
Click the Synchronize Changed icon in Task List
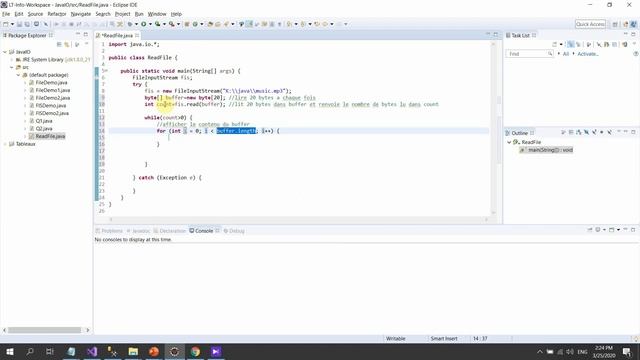click(x=625, y=44)
